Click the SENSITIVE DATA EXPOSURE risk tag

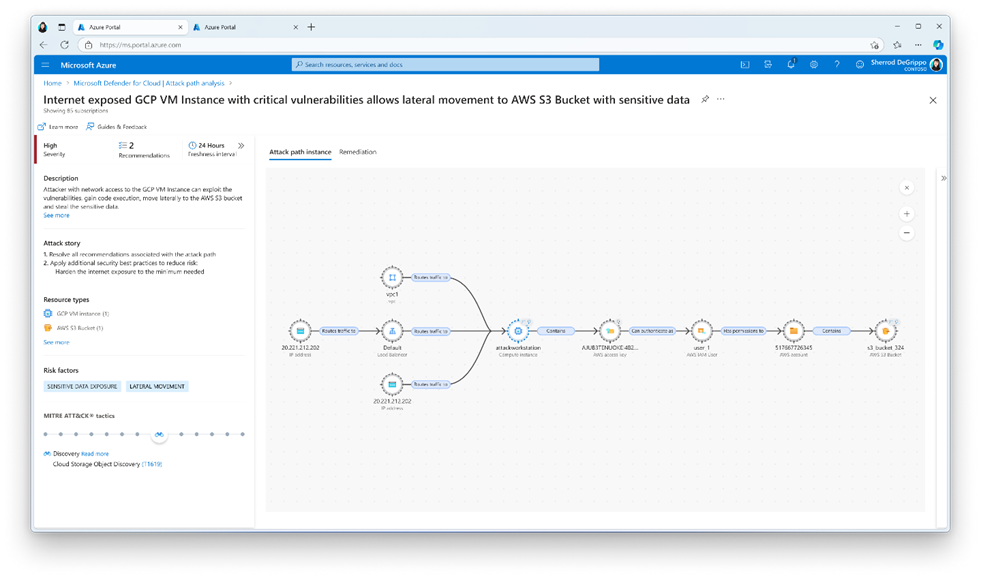click(82, 387)
